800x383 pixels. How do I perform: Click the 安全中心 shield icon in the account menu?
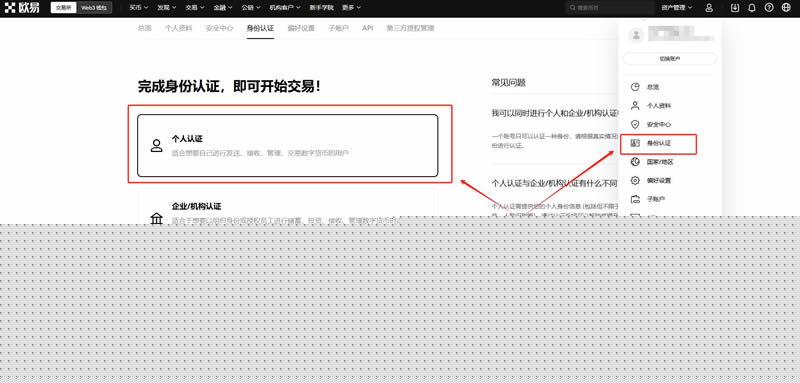click(x=635, y=124)
